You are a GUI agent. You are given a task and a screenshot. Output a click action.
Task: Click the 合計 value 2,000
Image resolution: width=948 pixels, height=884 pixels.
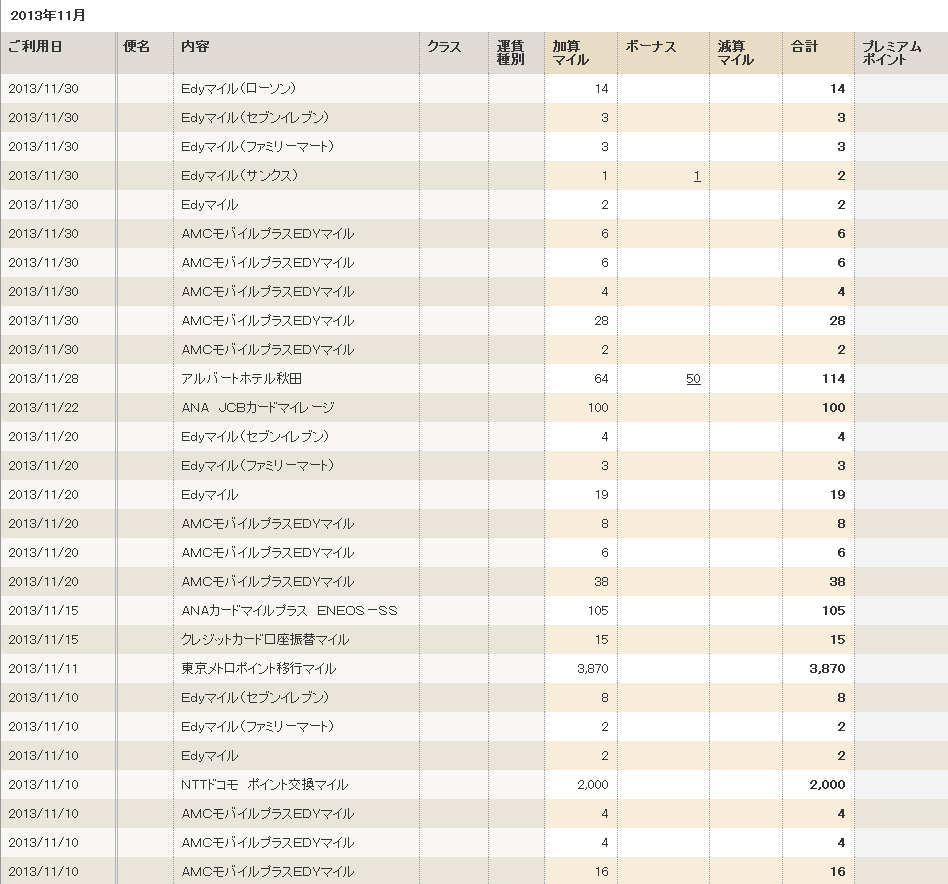(x=827, y=785)
